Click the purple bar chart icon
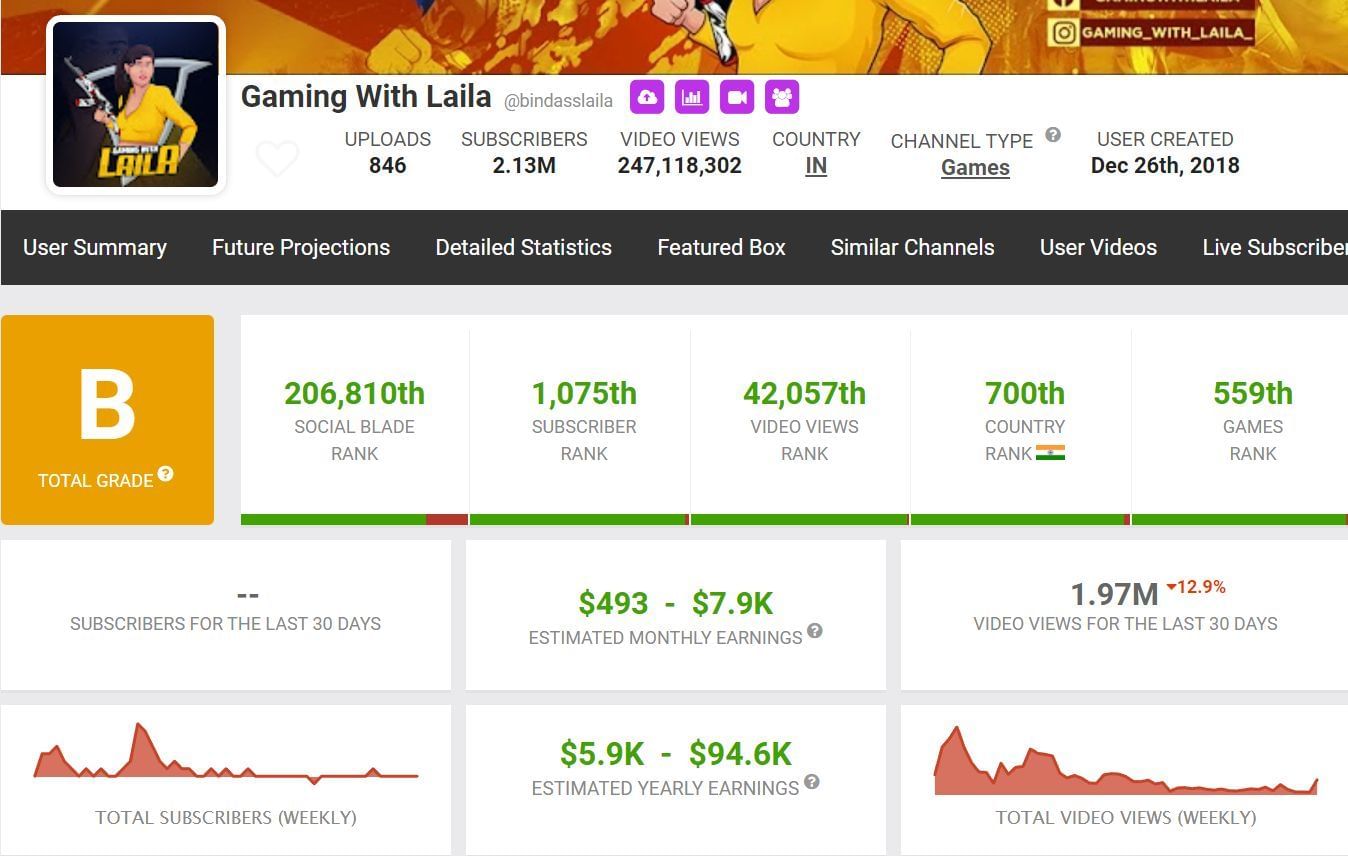 tap(692, 97)
